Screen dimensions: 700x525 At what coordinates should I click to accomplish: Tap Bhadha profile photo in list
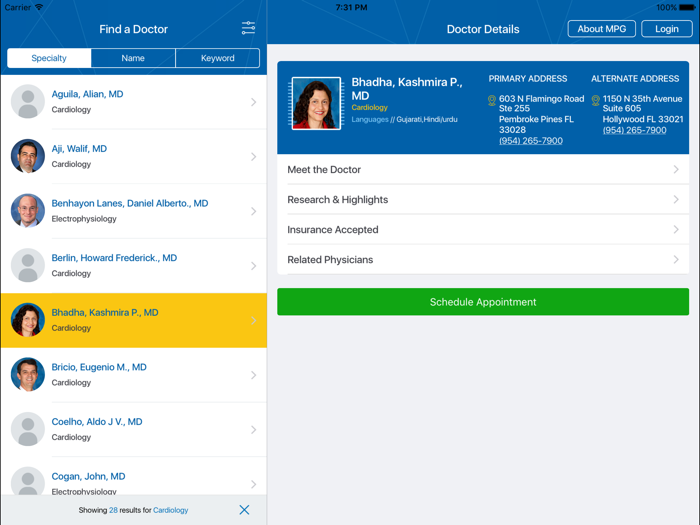point(28,320)
